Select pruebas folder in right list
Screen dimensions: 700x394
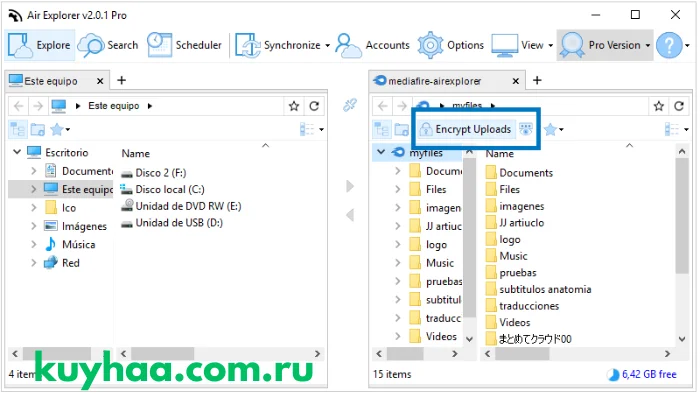pyautogui.click(x=511, y=273)
